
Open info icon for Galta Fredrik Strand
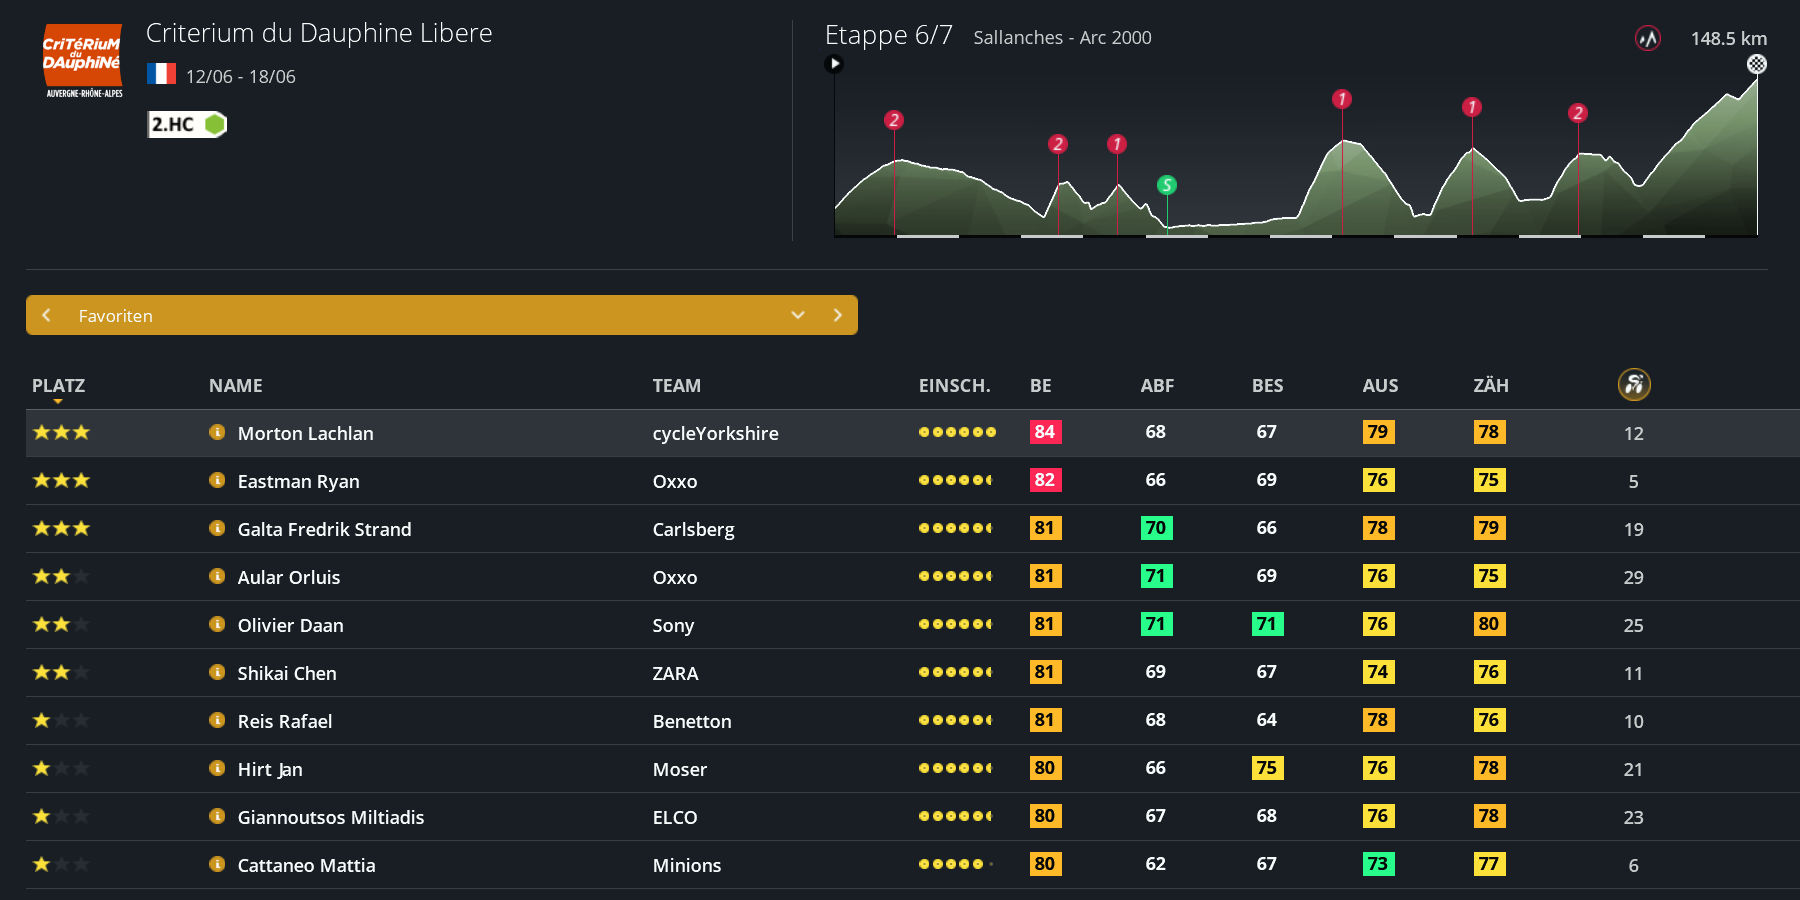(216, 528)
